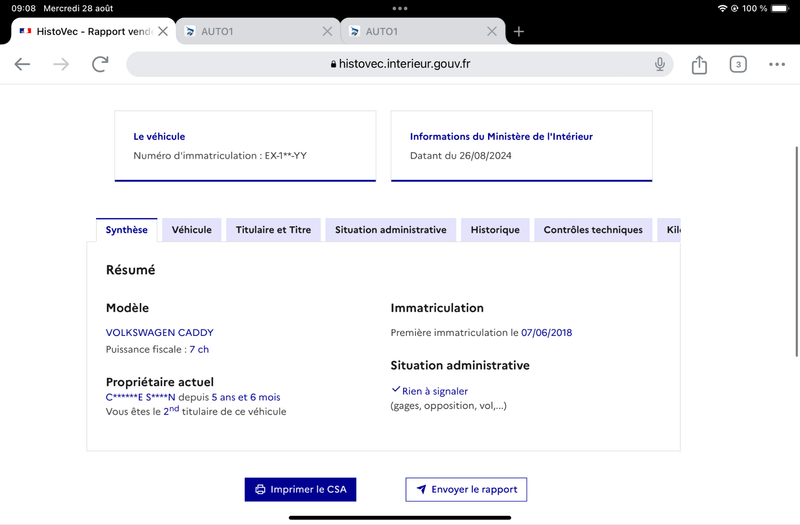Close the second AUTO1 tab
Image resolution: width=800 pixels, height=525 pixels.
click(491, 32)
